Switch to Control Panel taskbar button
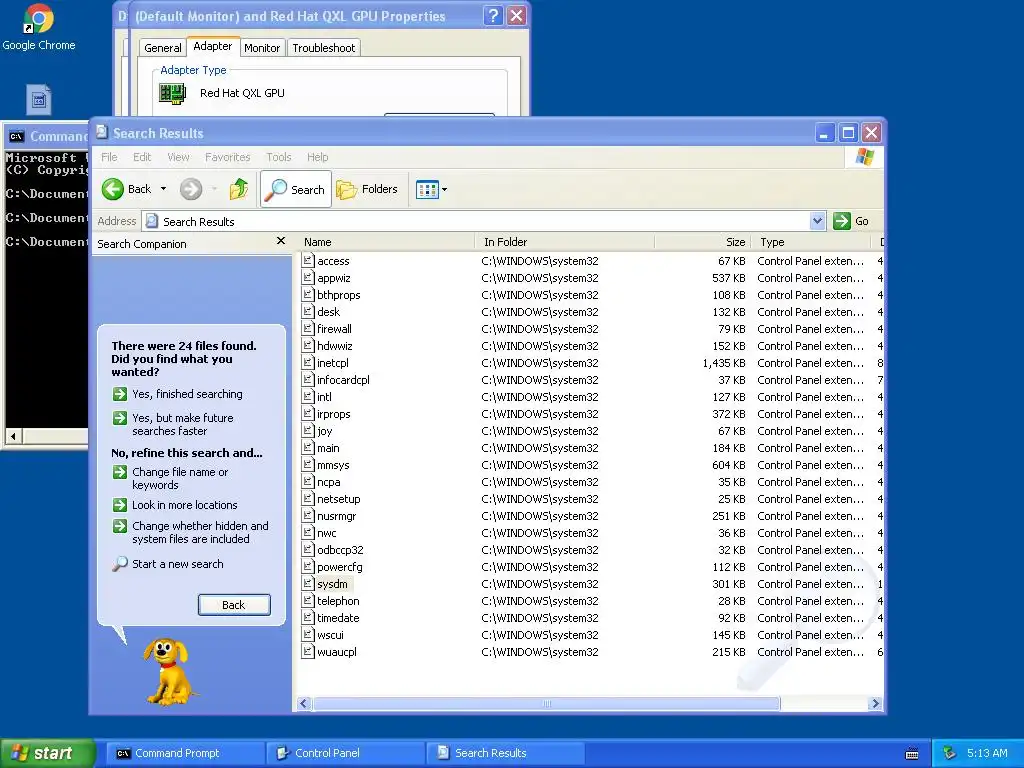 point(345,753)
